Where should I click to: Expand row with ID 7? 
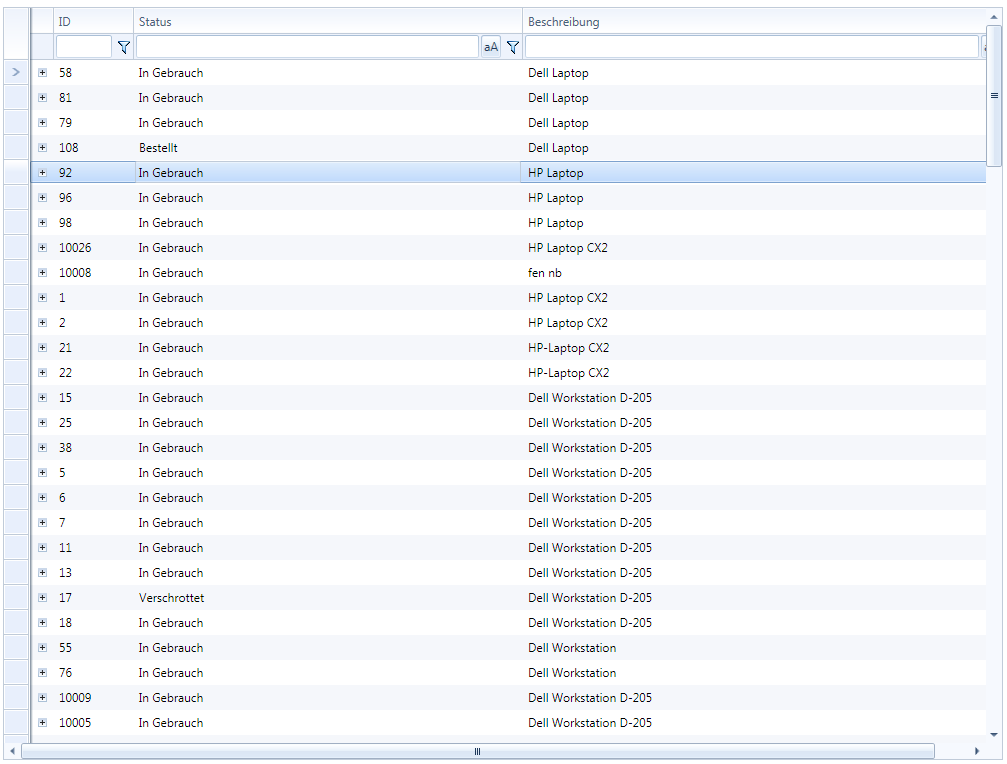pos(42,523)
